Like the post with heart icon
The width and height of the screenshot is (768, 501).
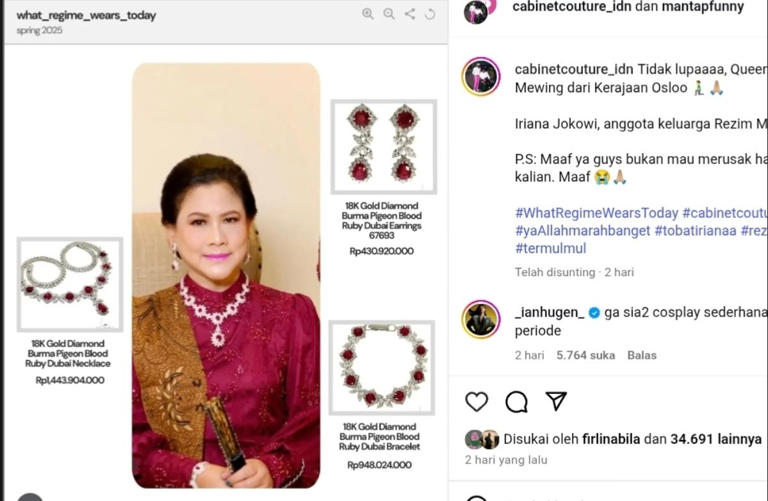(x=477, y=402)
